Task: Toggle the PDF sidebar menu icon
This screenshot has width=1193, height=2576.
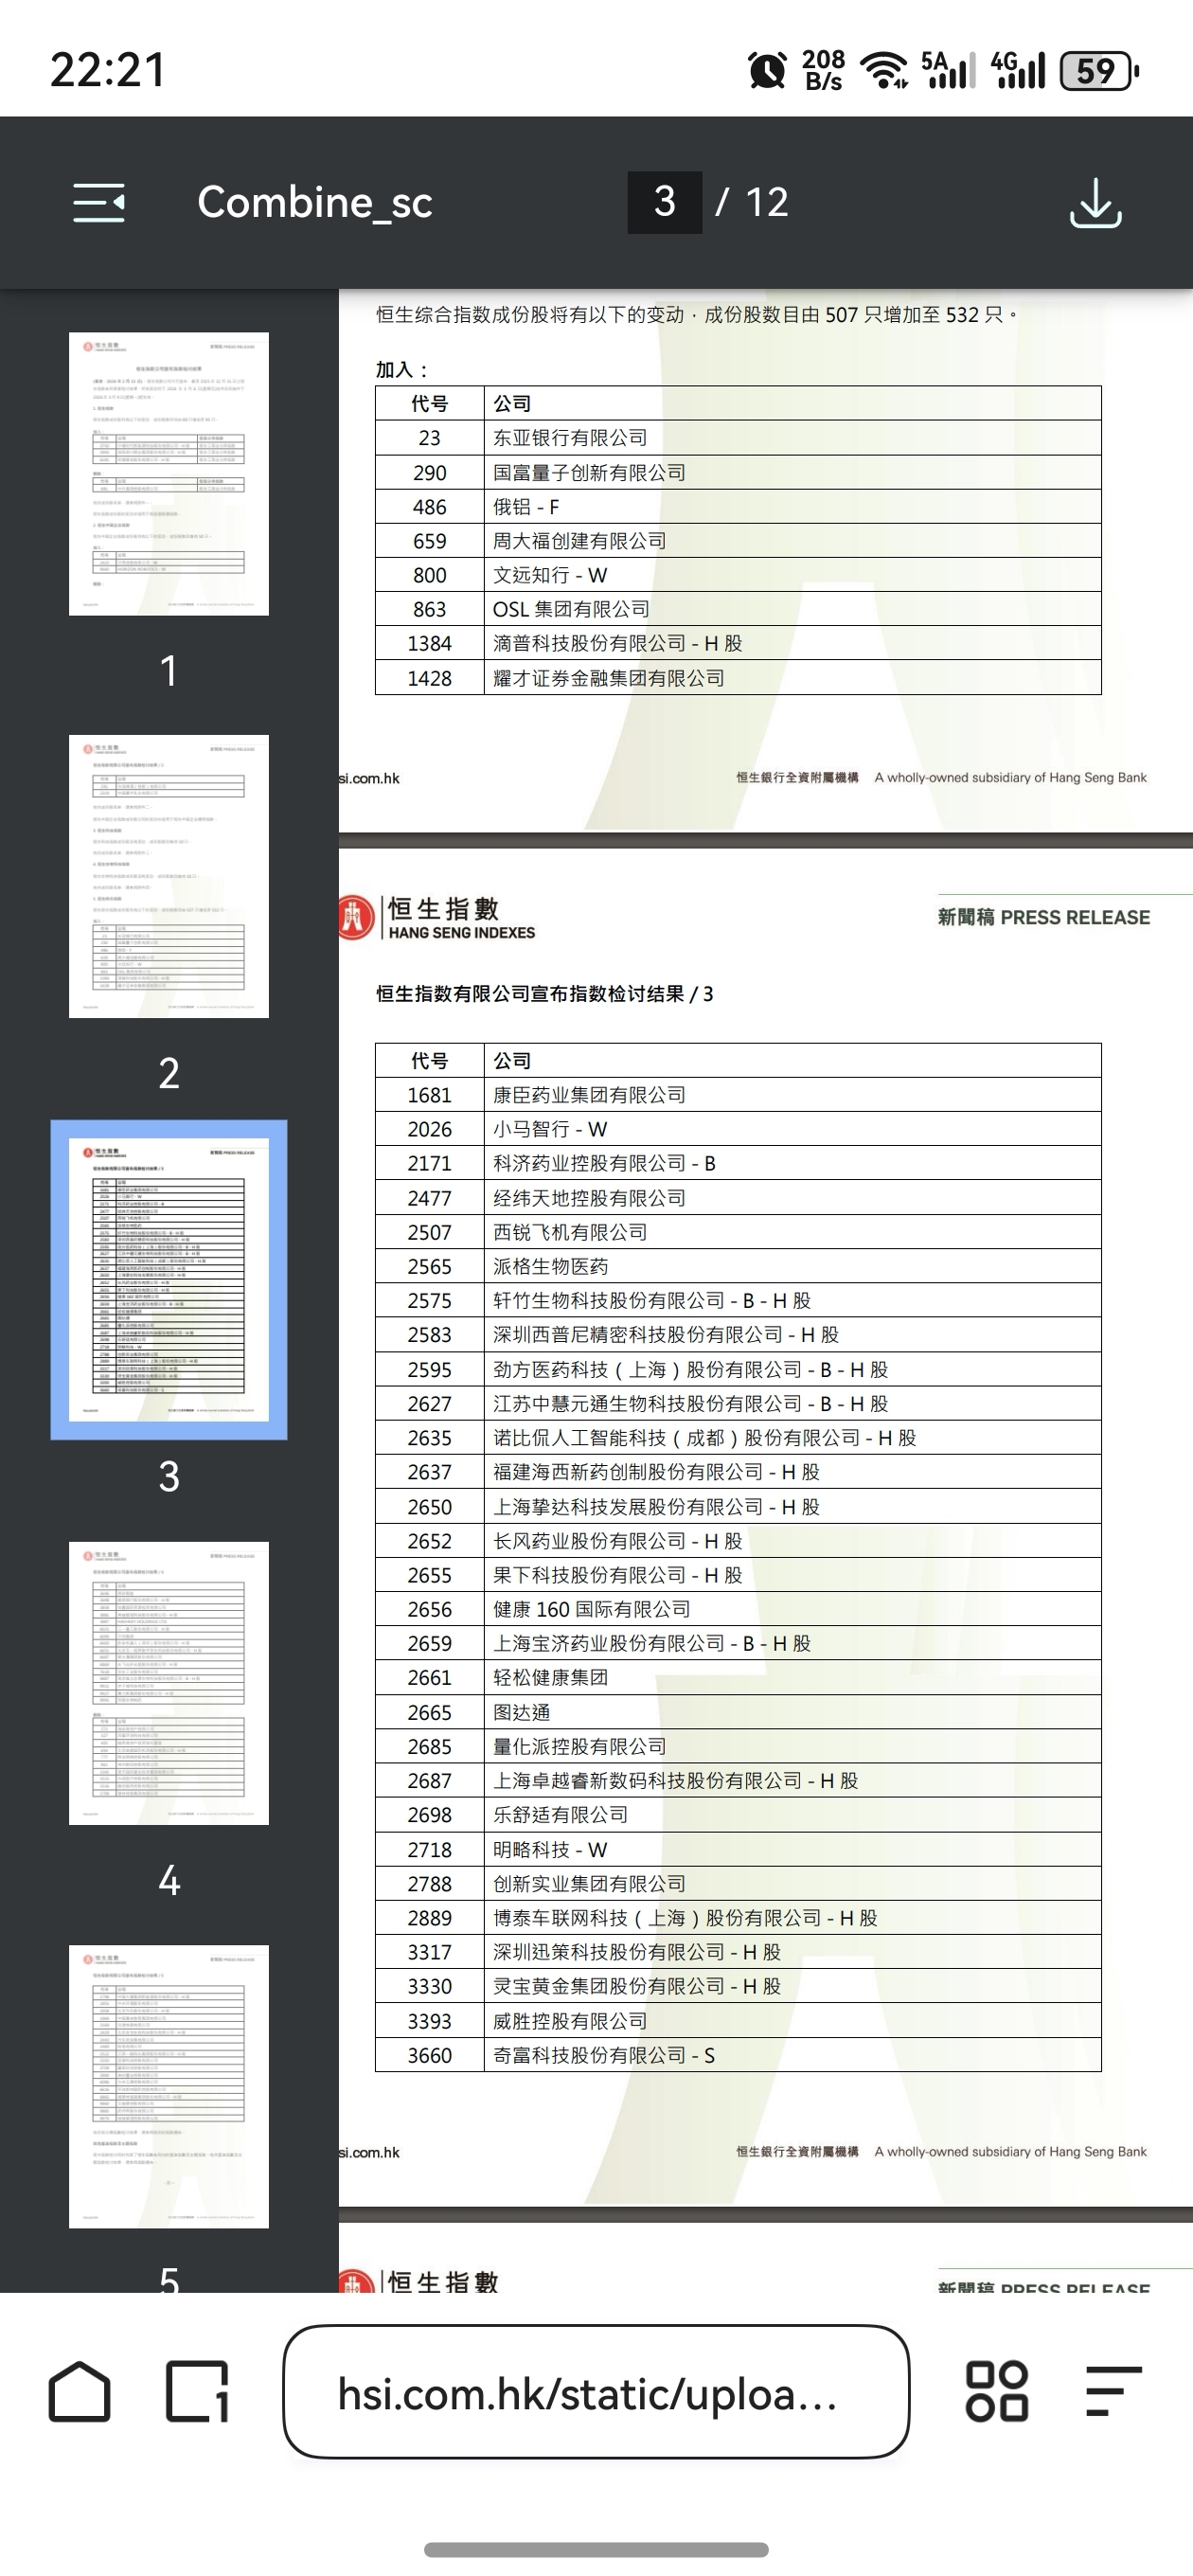Action: coord(99,203)
